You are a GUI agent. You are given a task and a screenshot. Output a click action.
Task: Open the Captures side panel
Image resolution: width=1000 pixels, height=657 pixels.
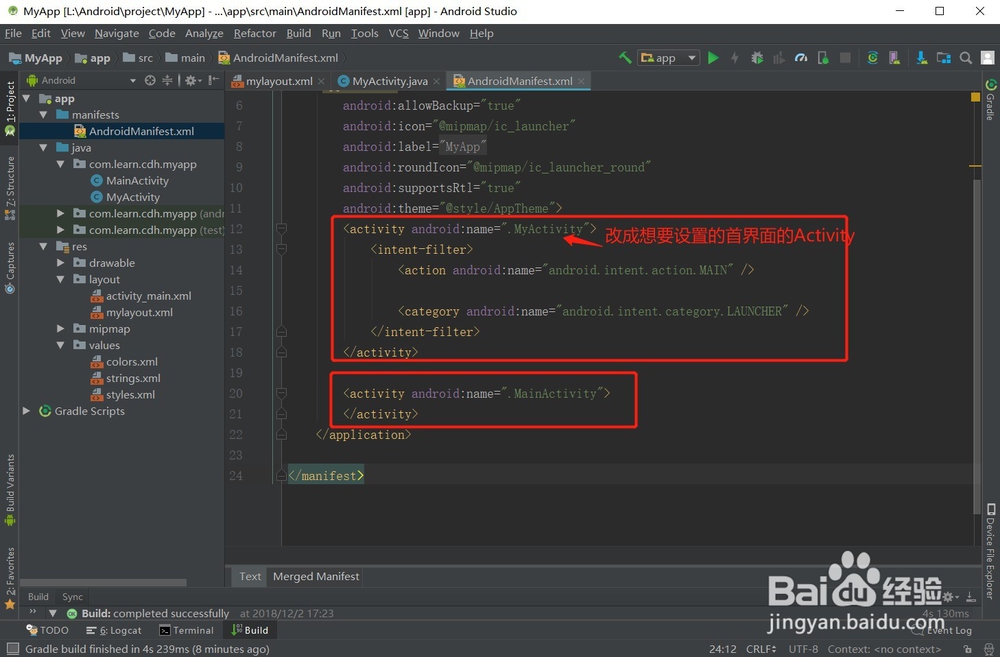[10, 268]
